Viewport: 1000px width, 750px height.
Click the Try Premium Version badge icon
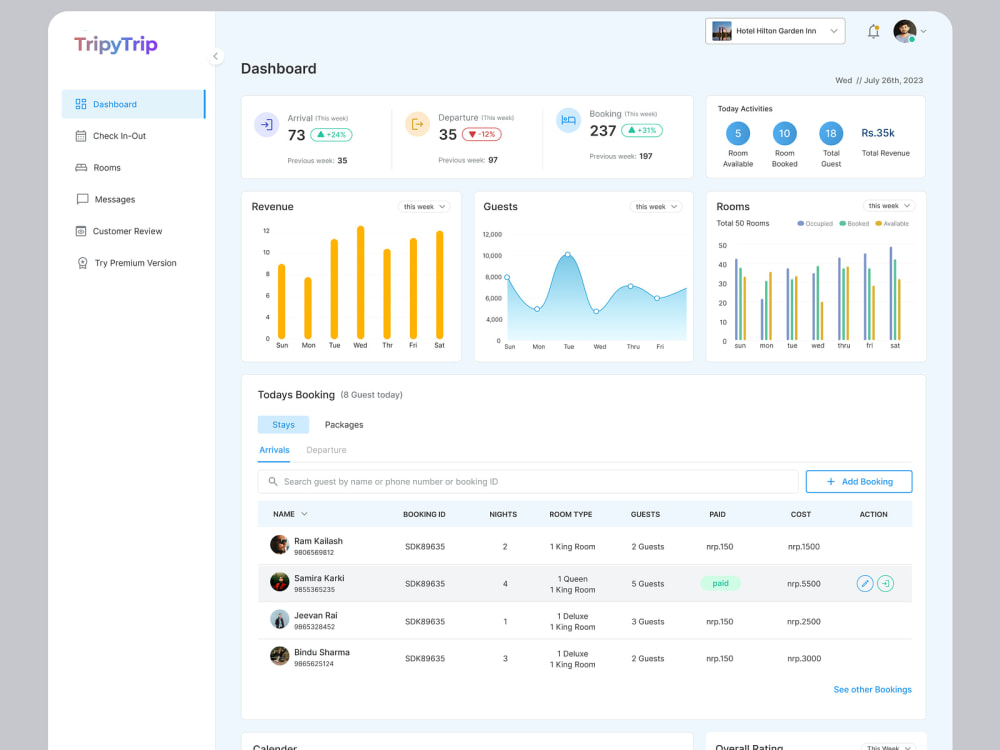(82, 263)
